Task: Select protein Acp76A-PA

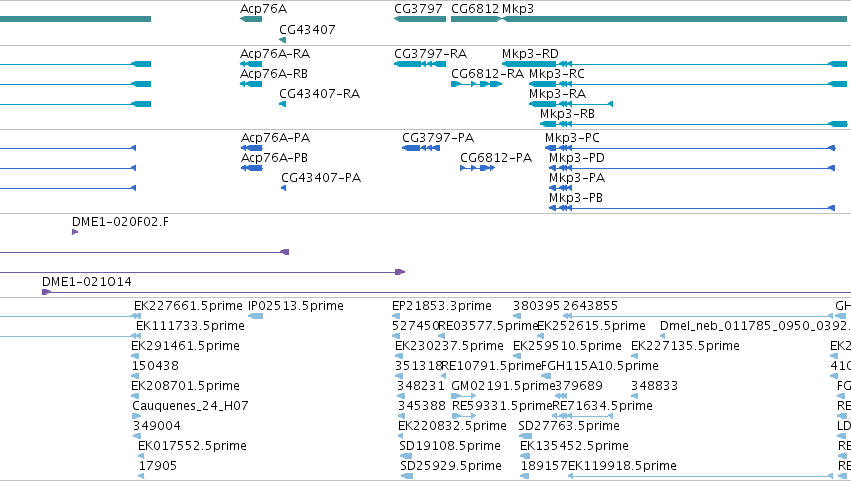Action: coord(252,148)
